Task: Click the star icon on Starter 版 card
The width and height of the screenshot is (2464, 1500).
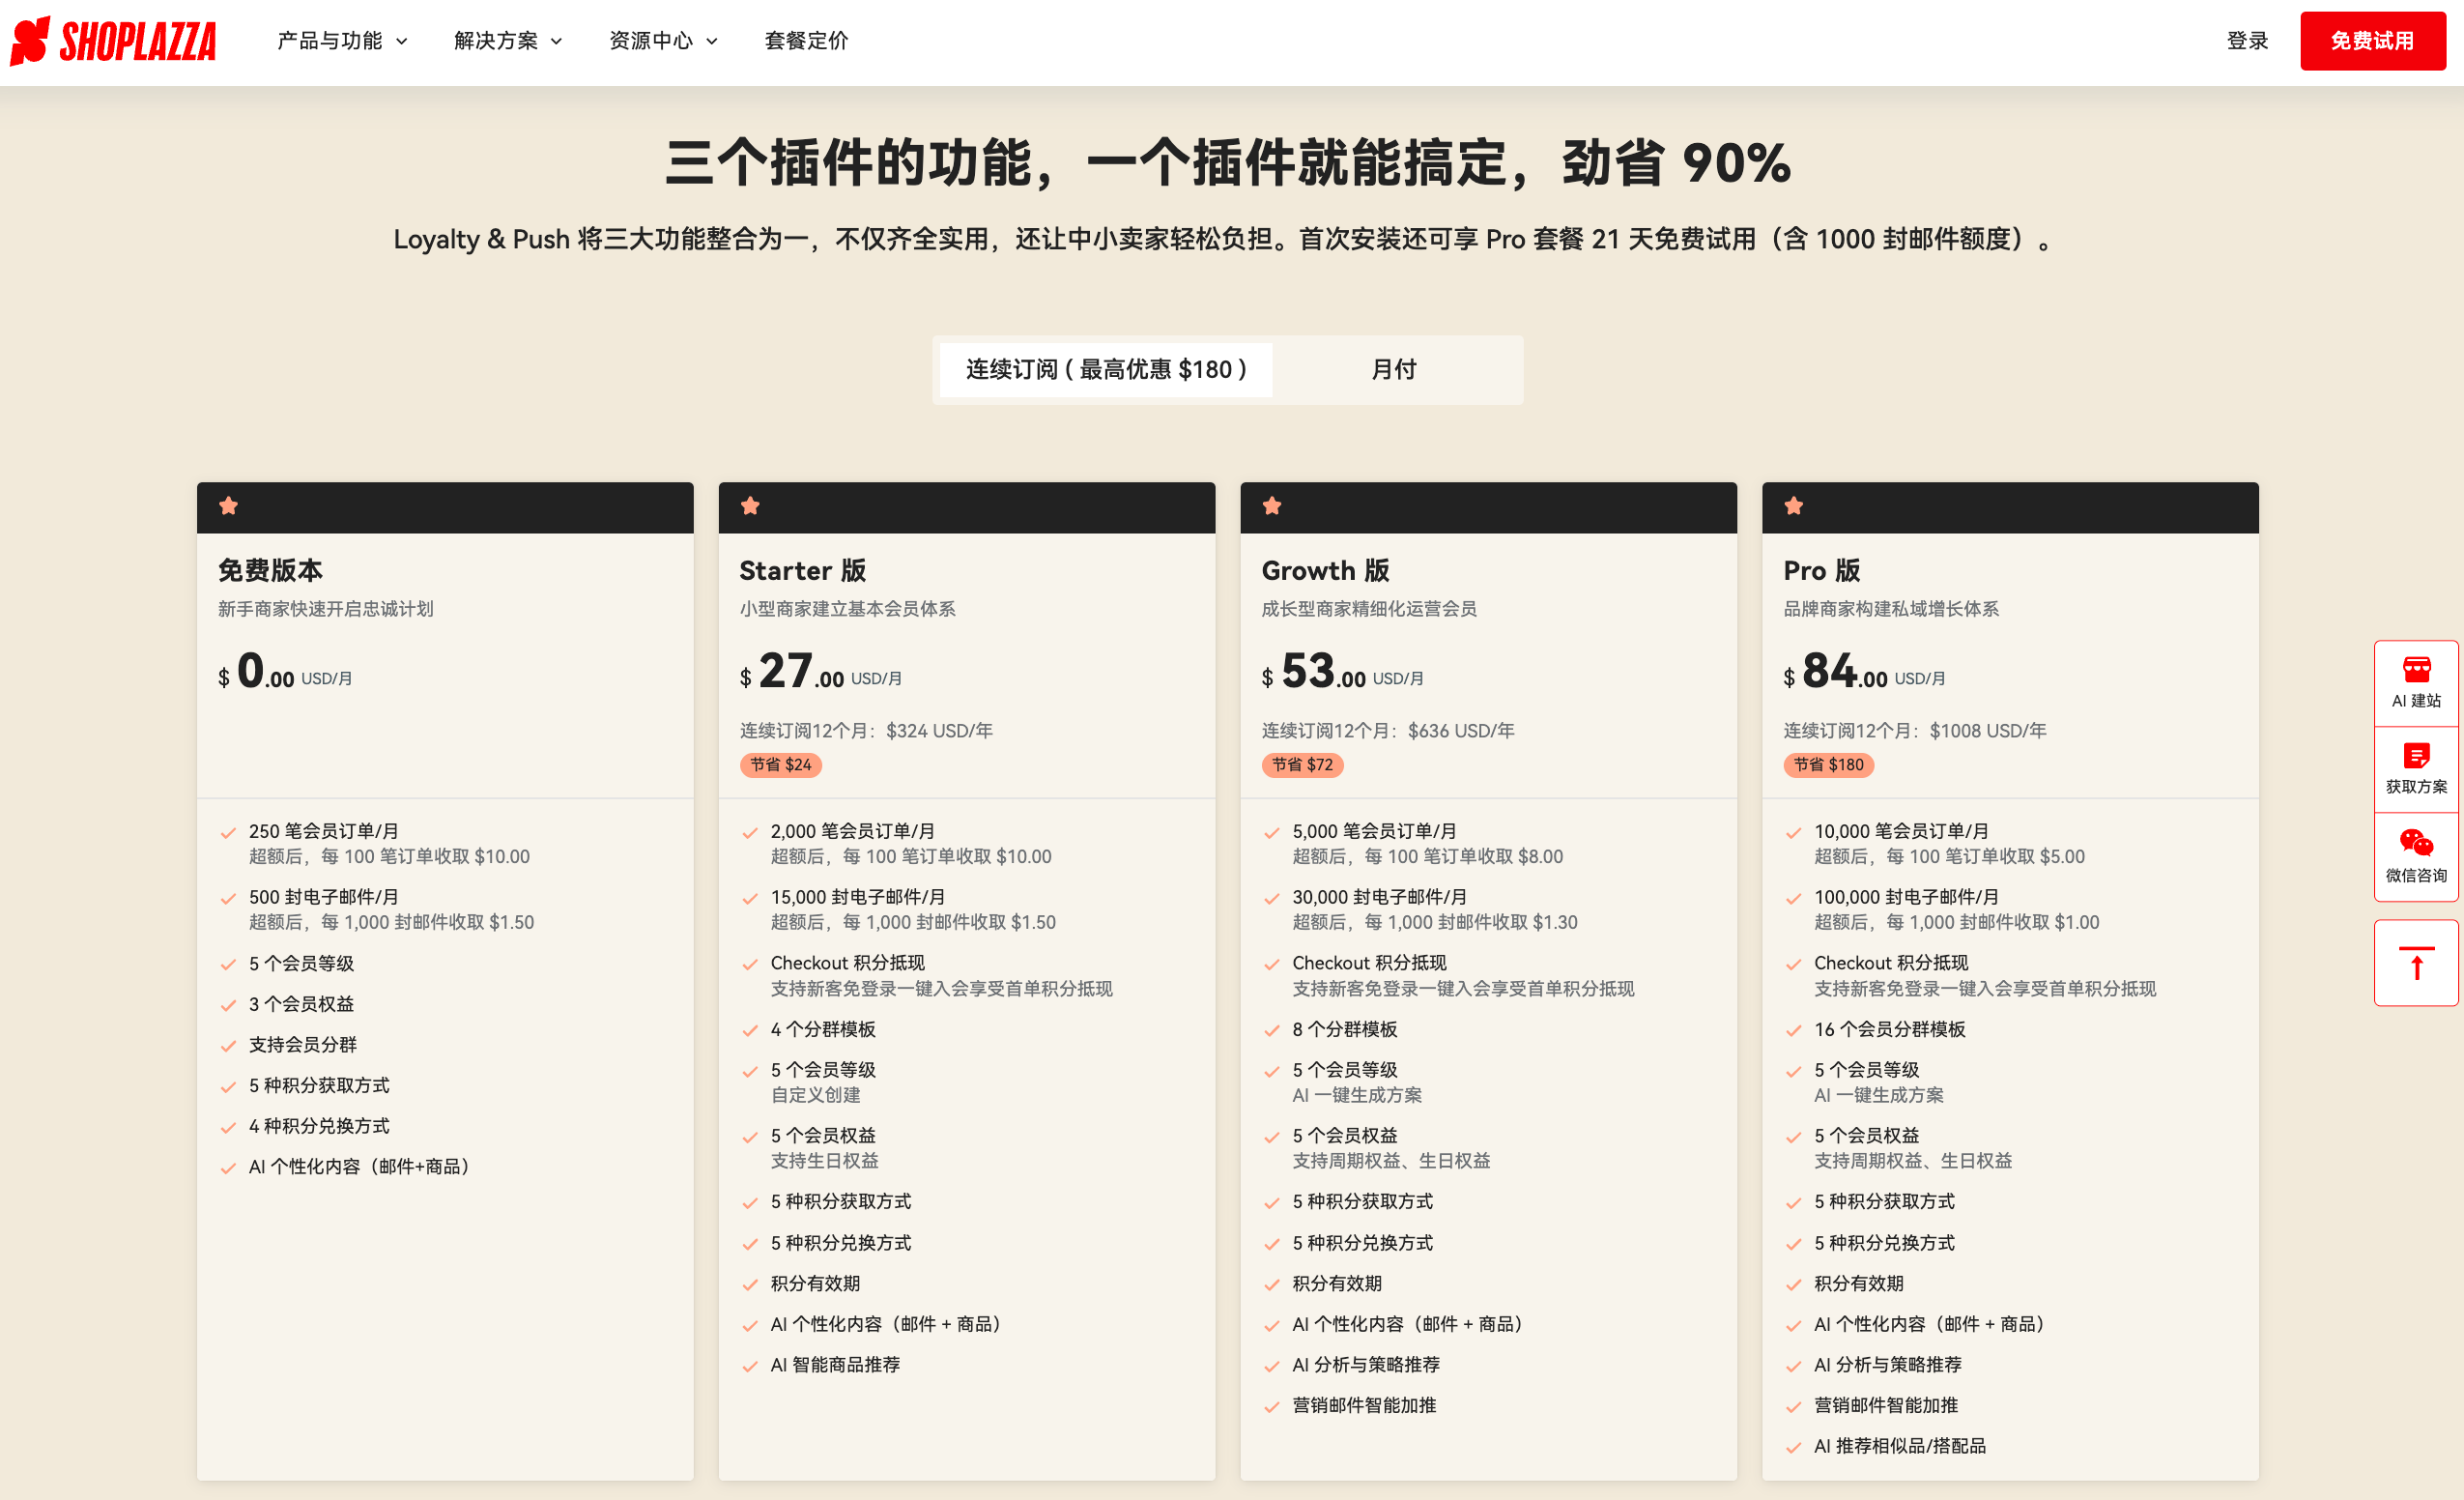Action: click(750, 506)
